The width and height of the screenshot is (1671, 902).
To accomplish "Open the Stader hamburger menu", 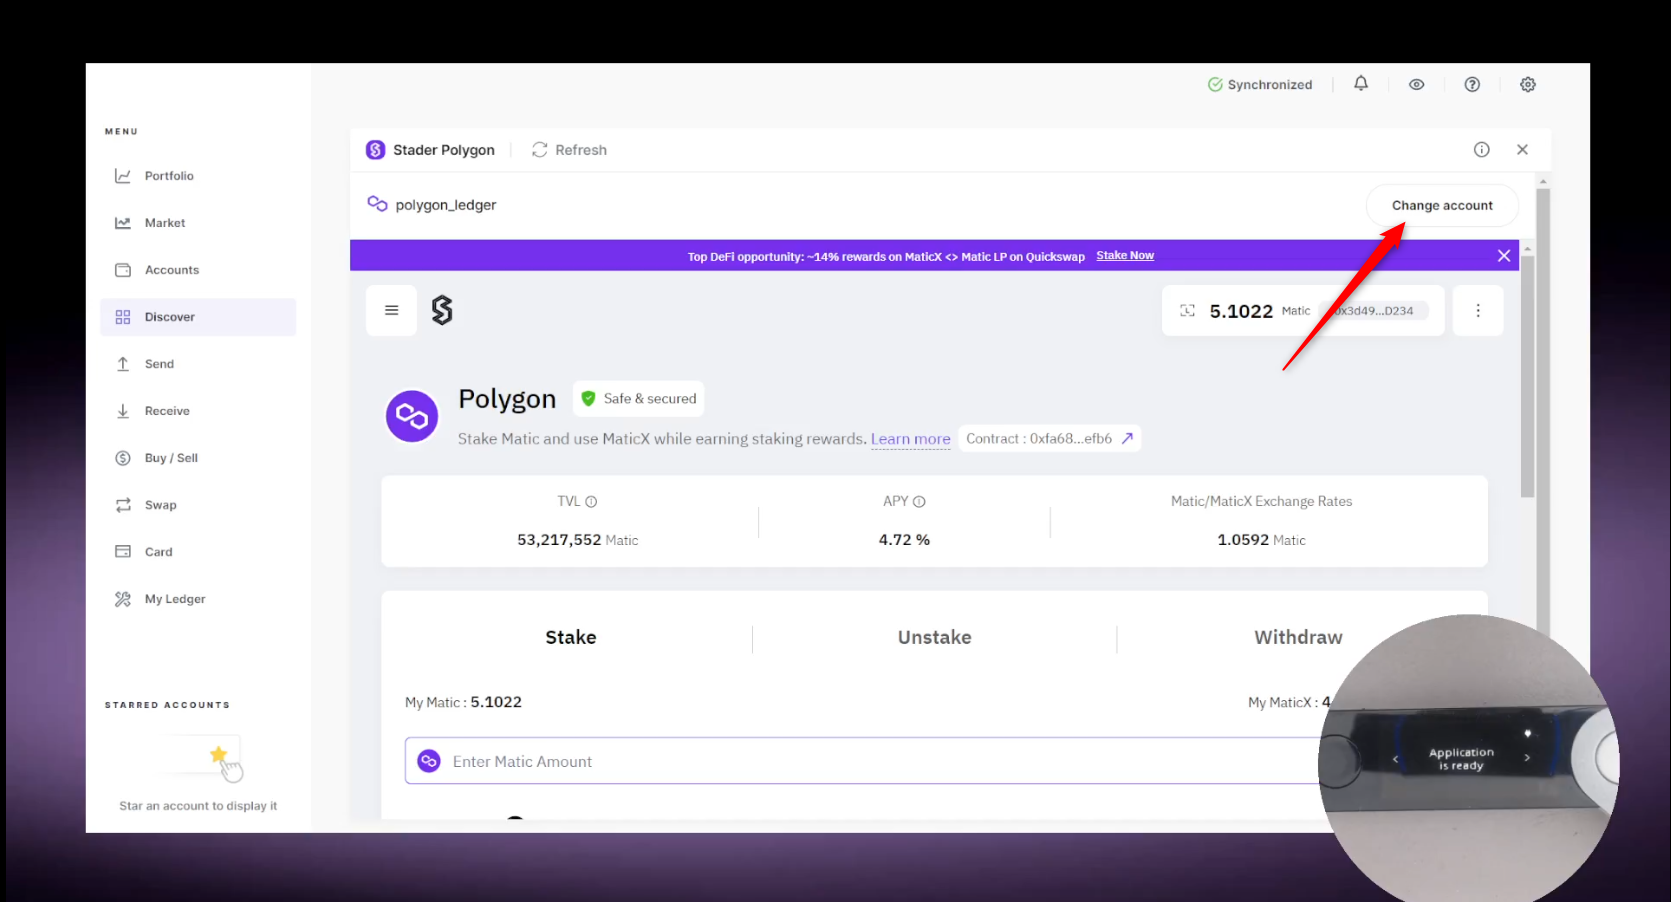I will click(x=392, y=310).
